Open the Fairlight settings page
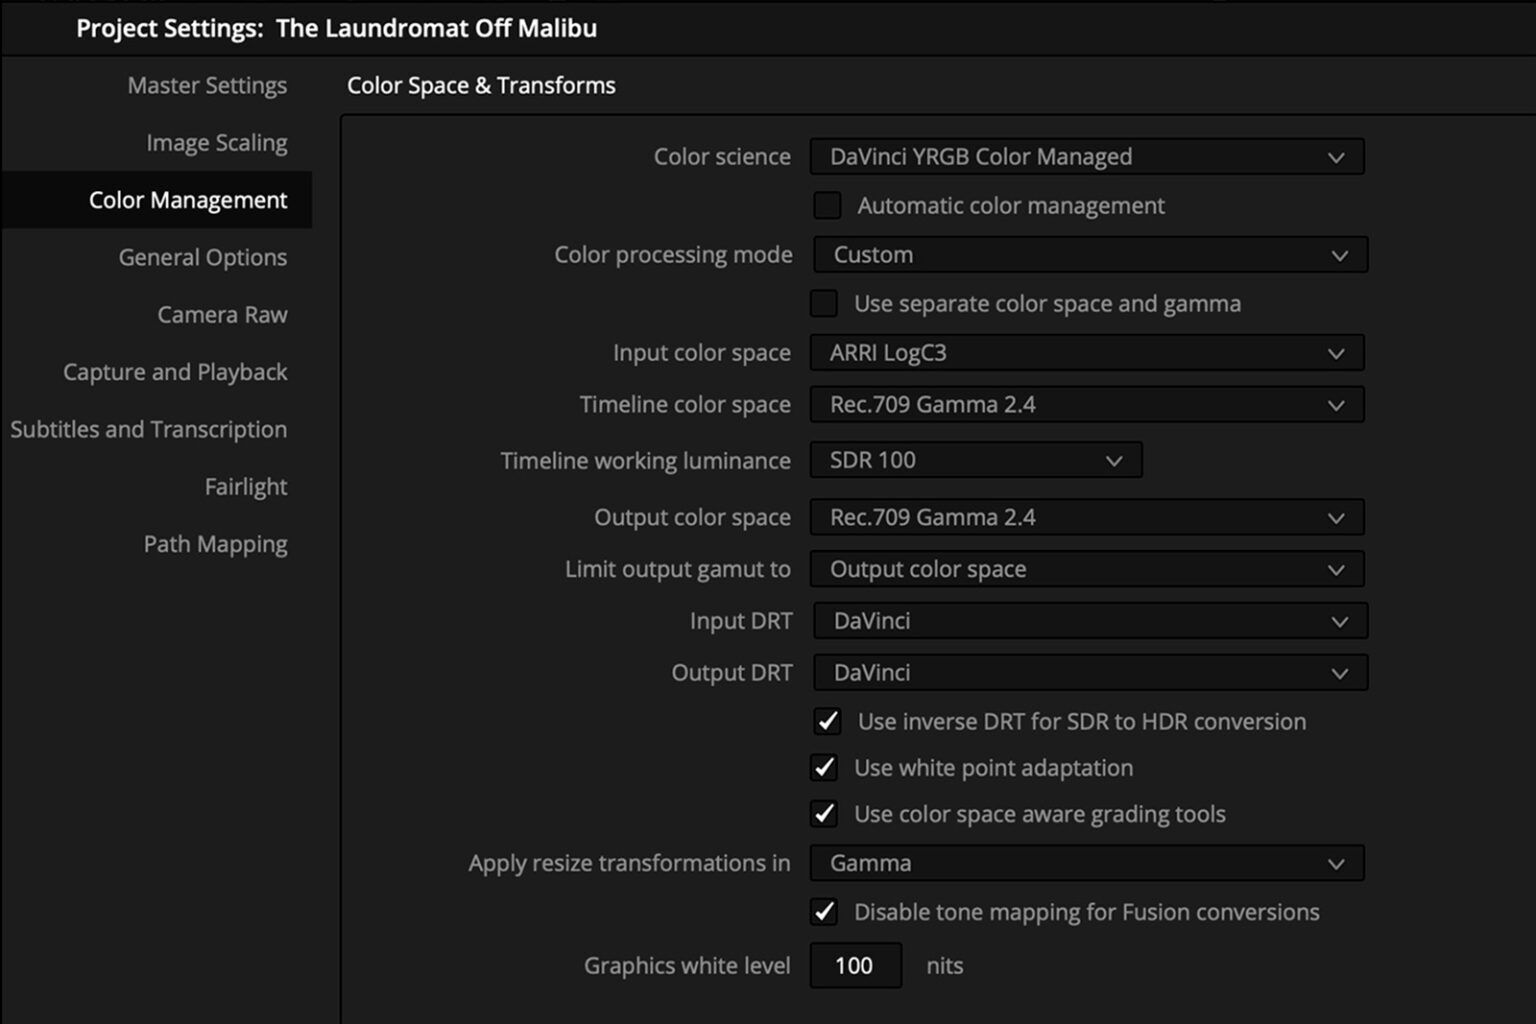 246,486
